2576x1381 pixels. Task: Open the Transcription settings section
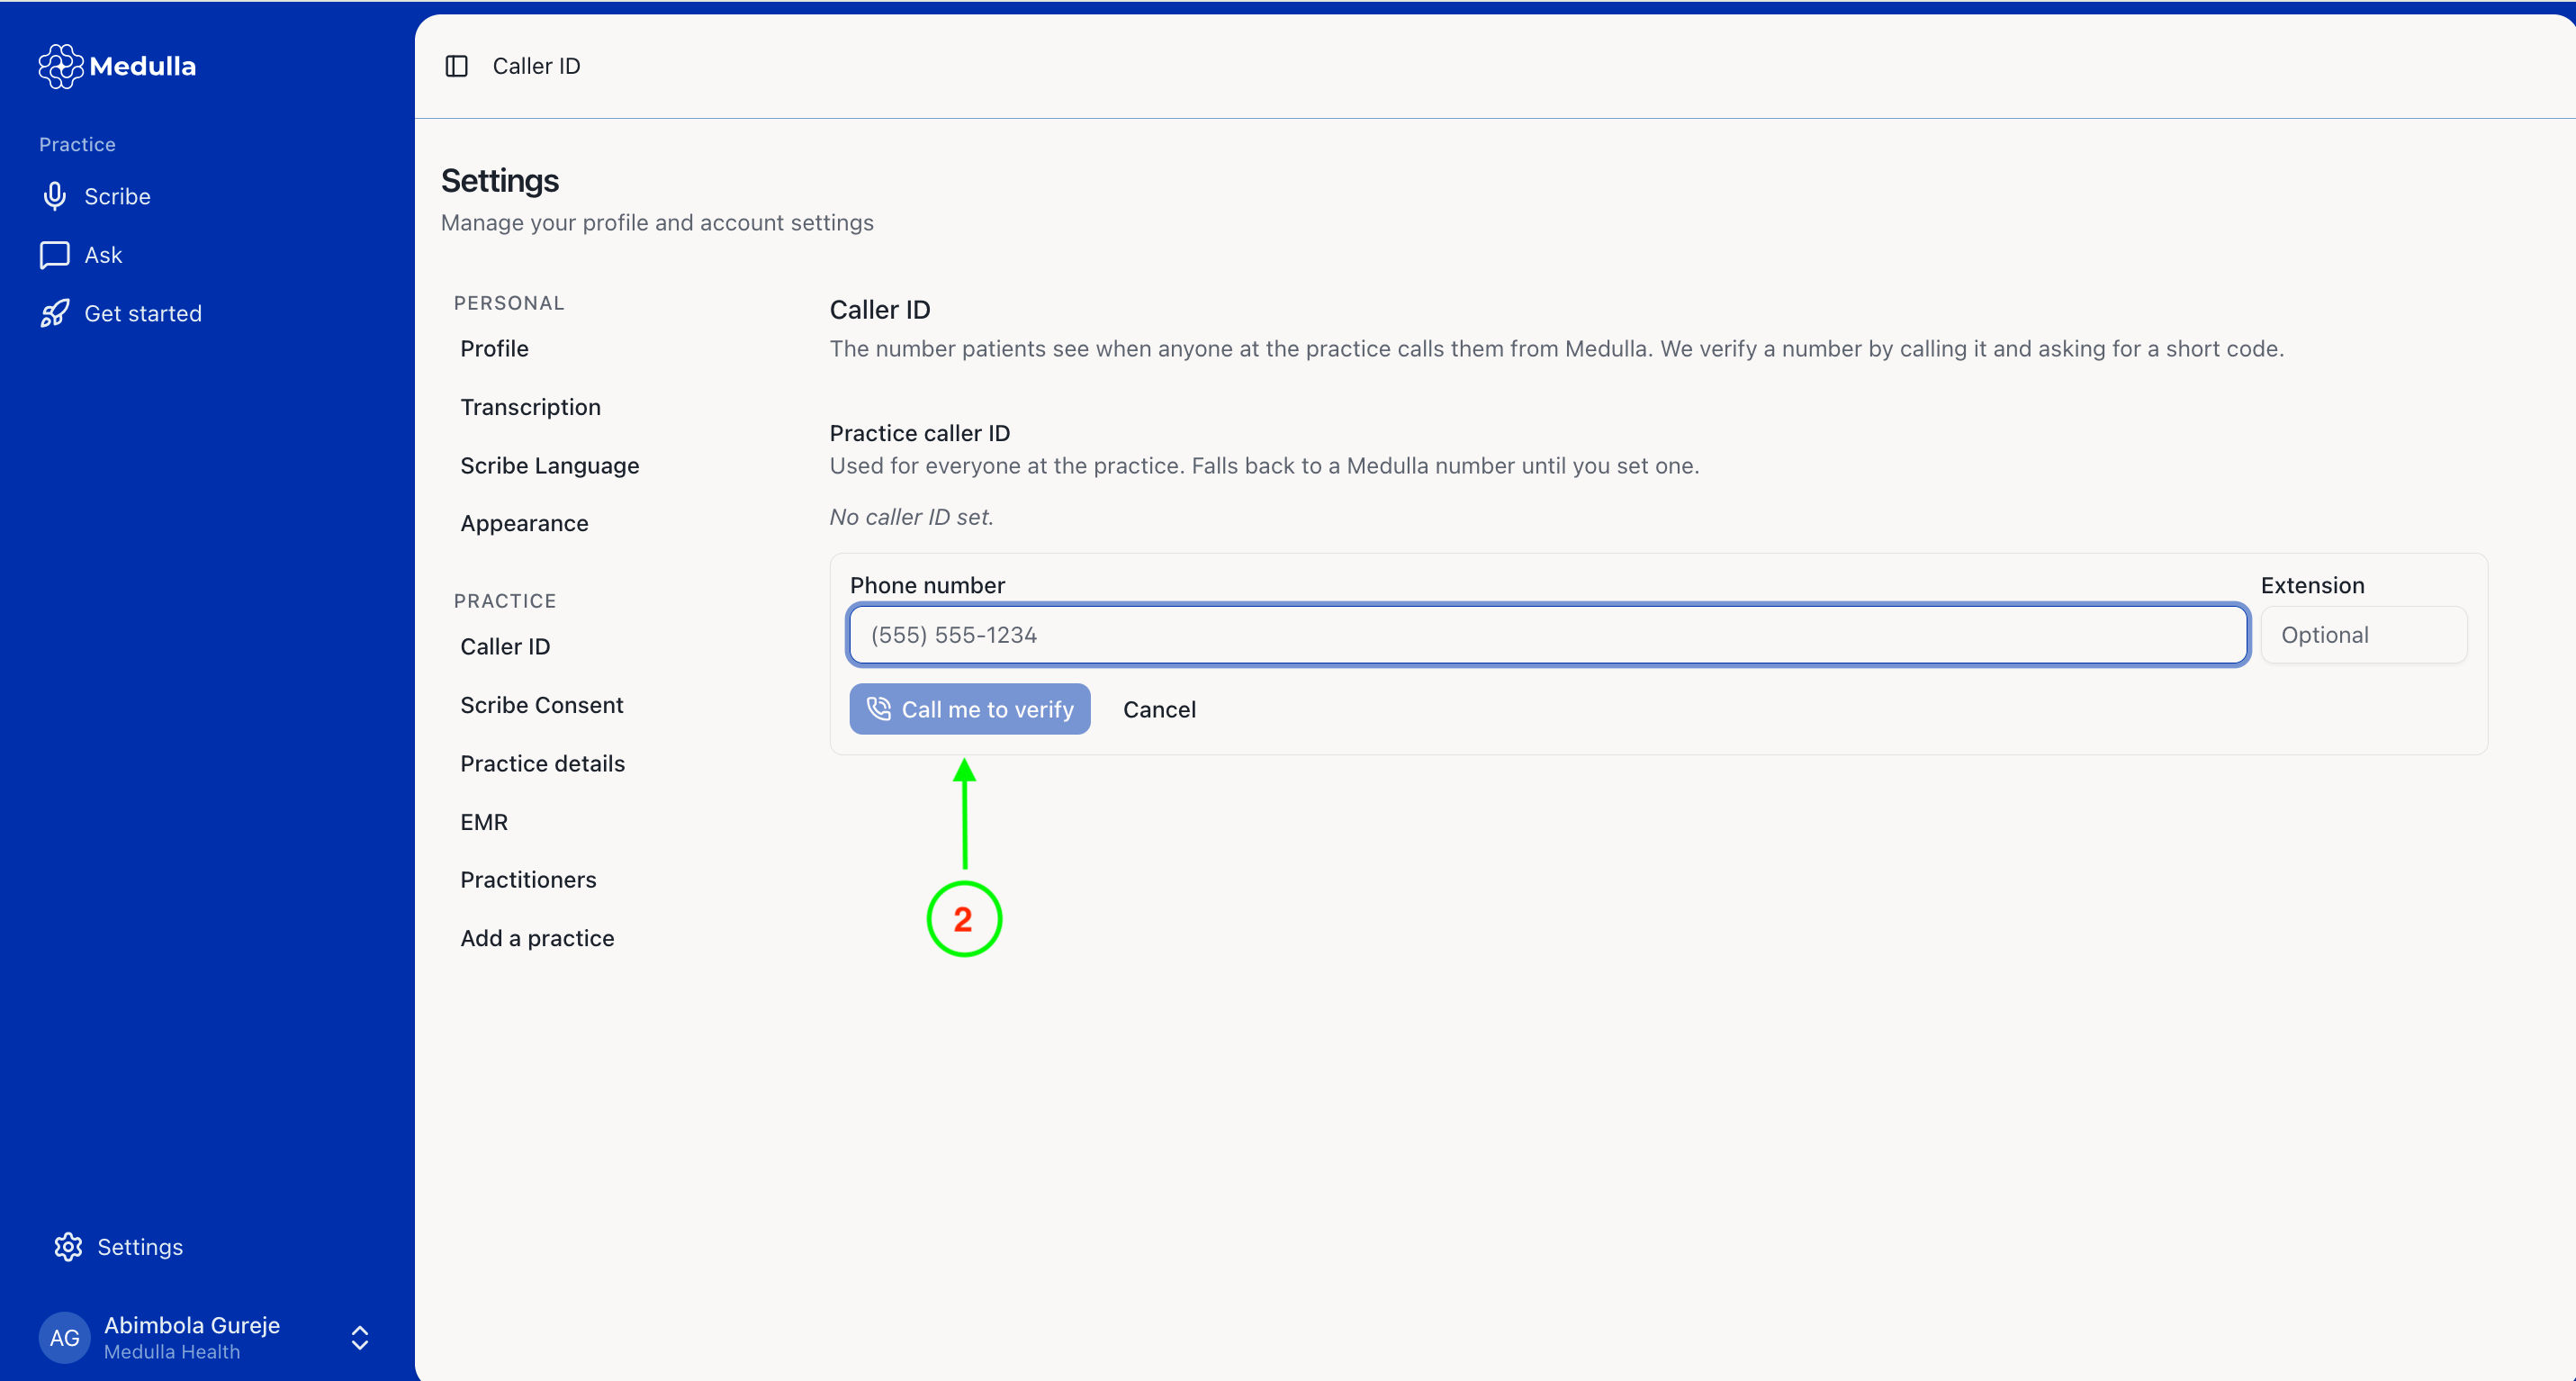[531, 407]
